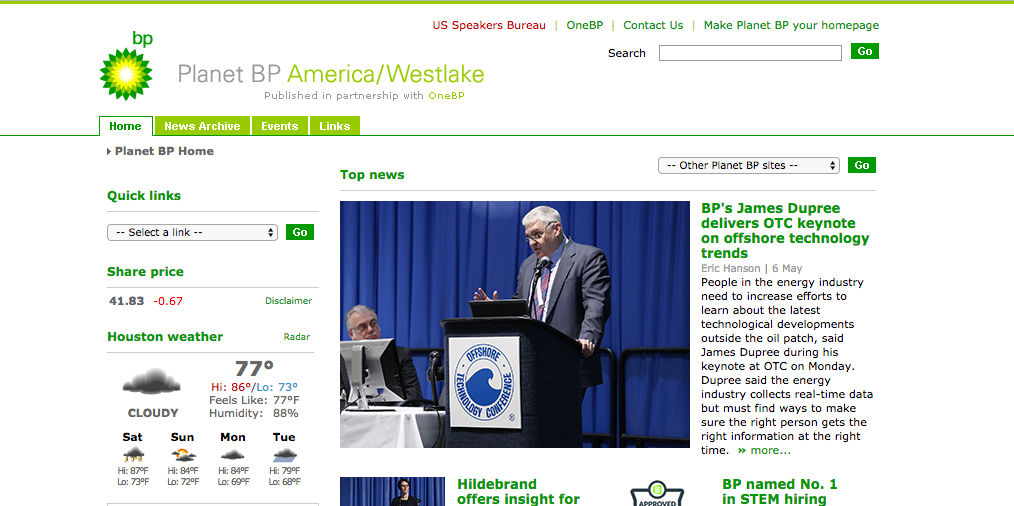Click Saturday's thunderstorm forecast icon

click(133, 454)
